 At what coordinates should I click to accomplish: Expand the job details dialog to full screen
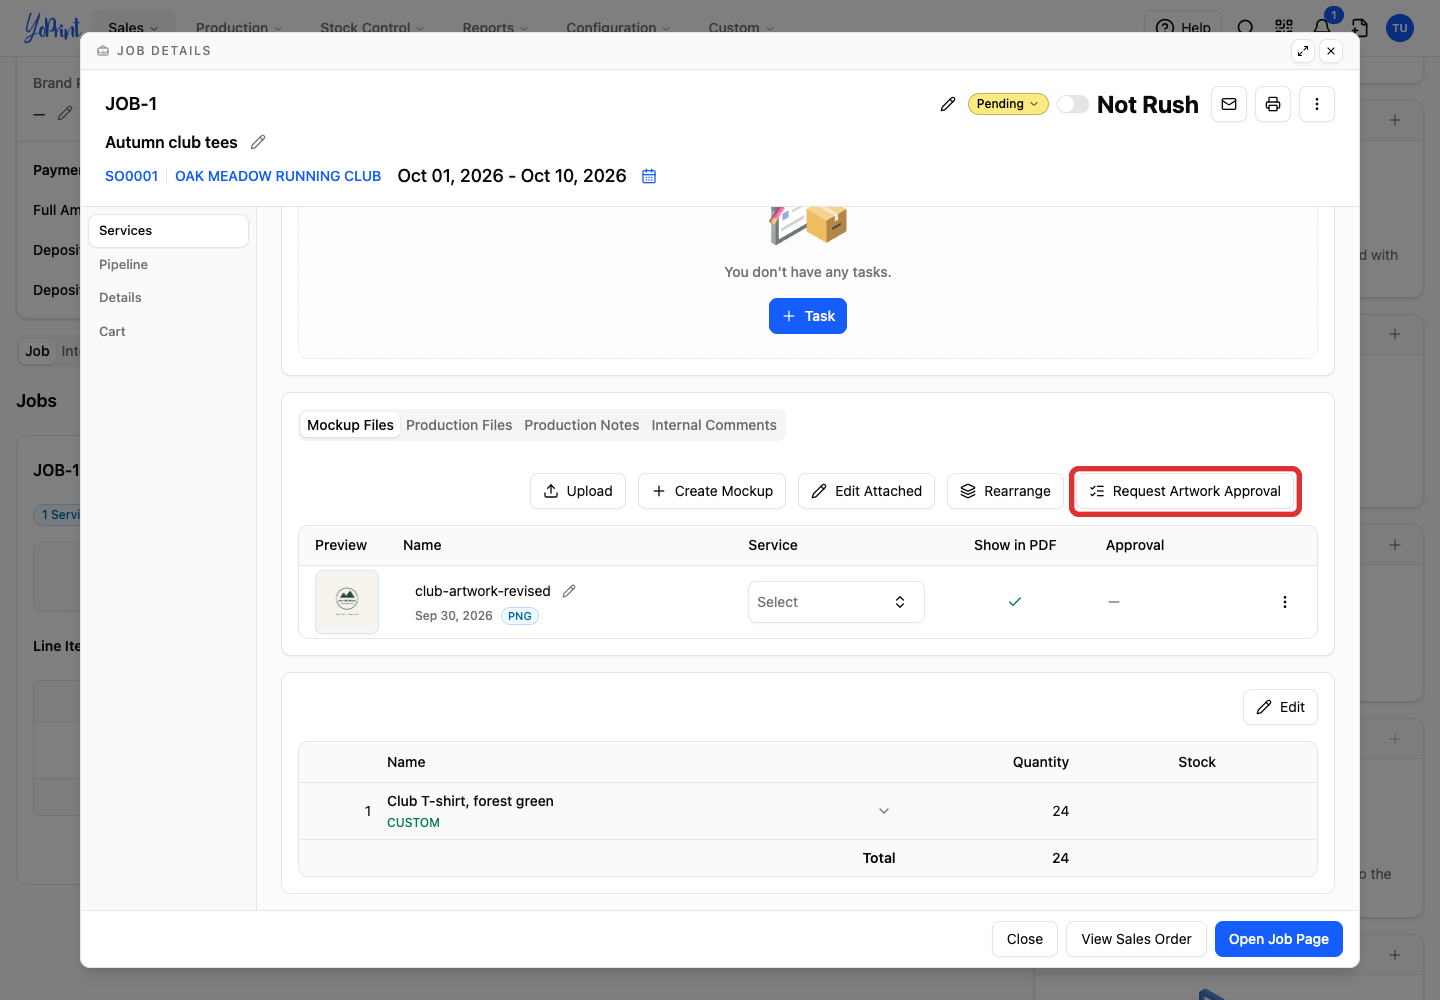[1303, 51]
